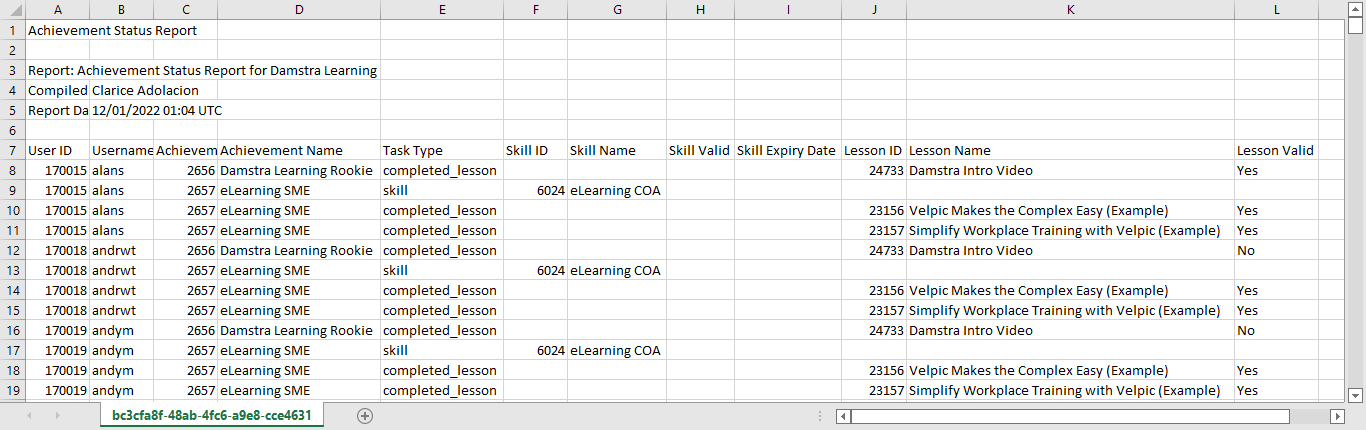Select the '12/01/2022 01:04 UTC' cell

pyautogui.click(x=157, y=110)
